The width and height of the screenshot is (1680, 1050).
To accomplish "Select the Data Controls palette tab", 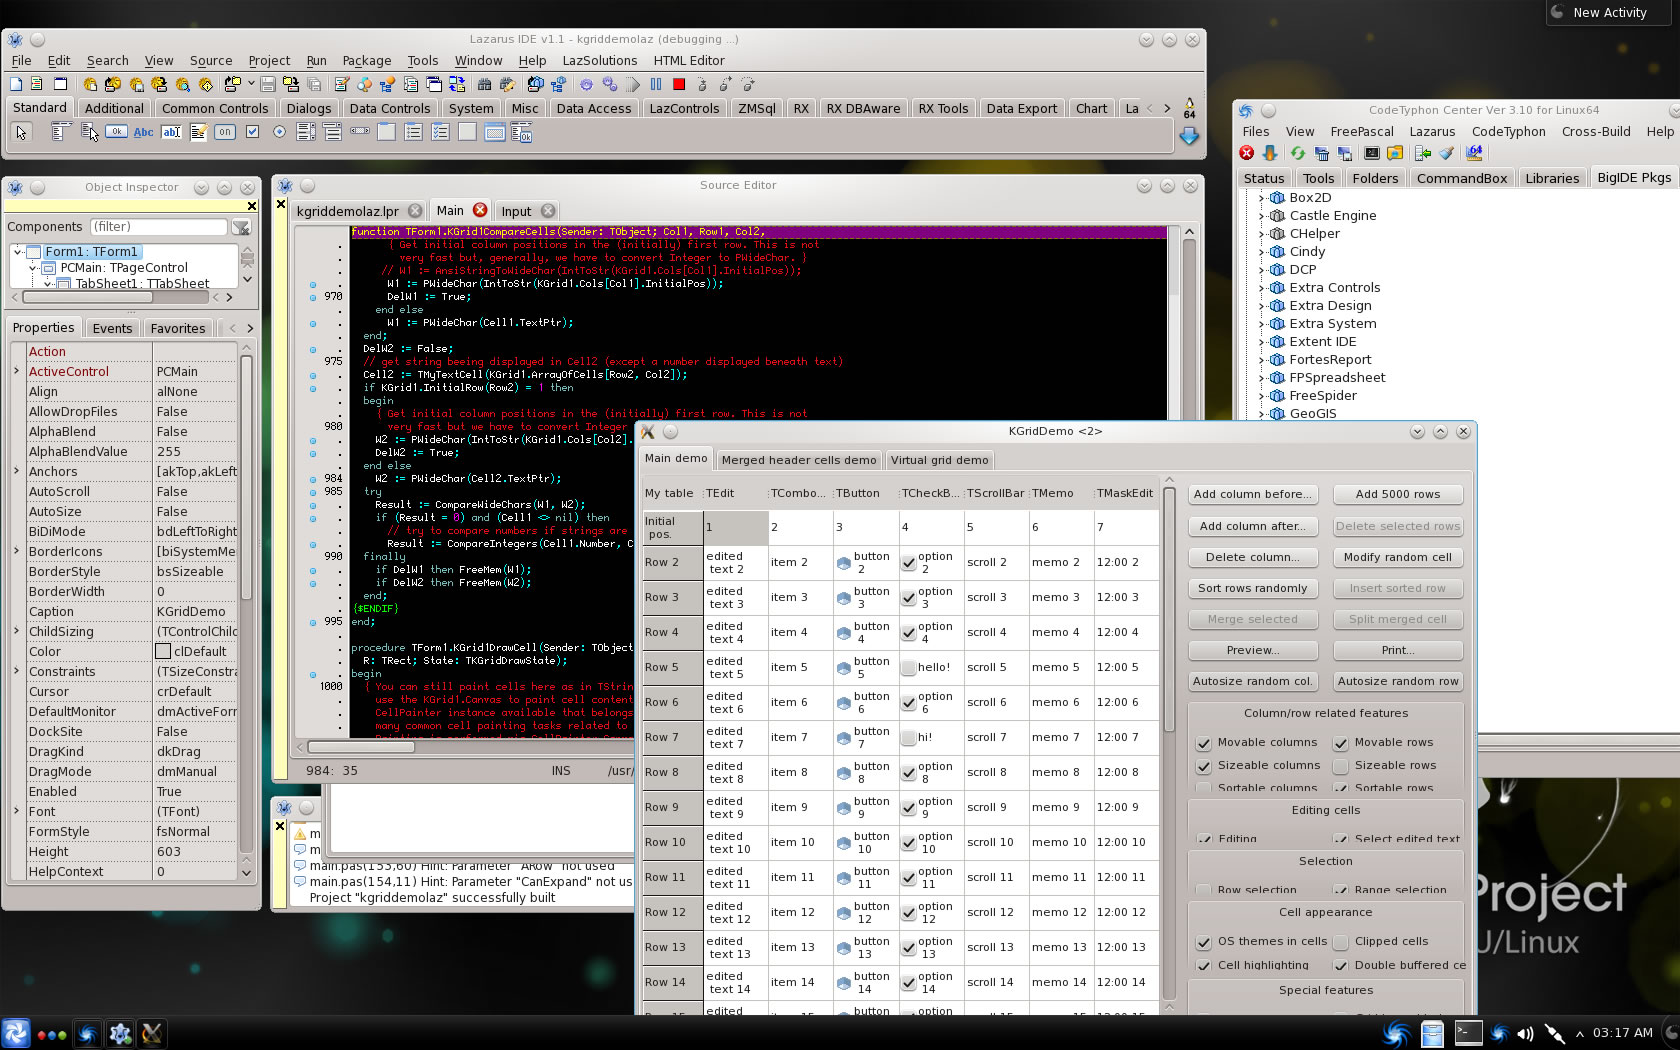I will 390,108.
